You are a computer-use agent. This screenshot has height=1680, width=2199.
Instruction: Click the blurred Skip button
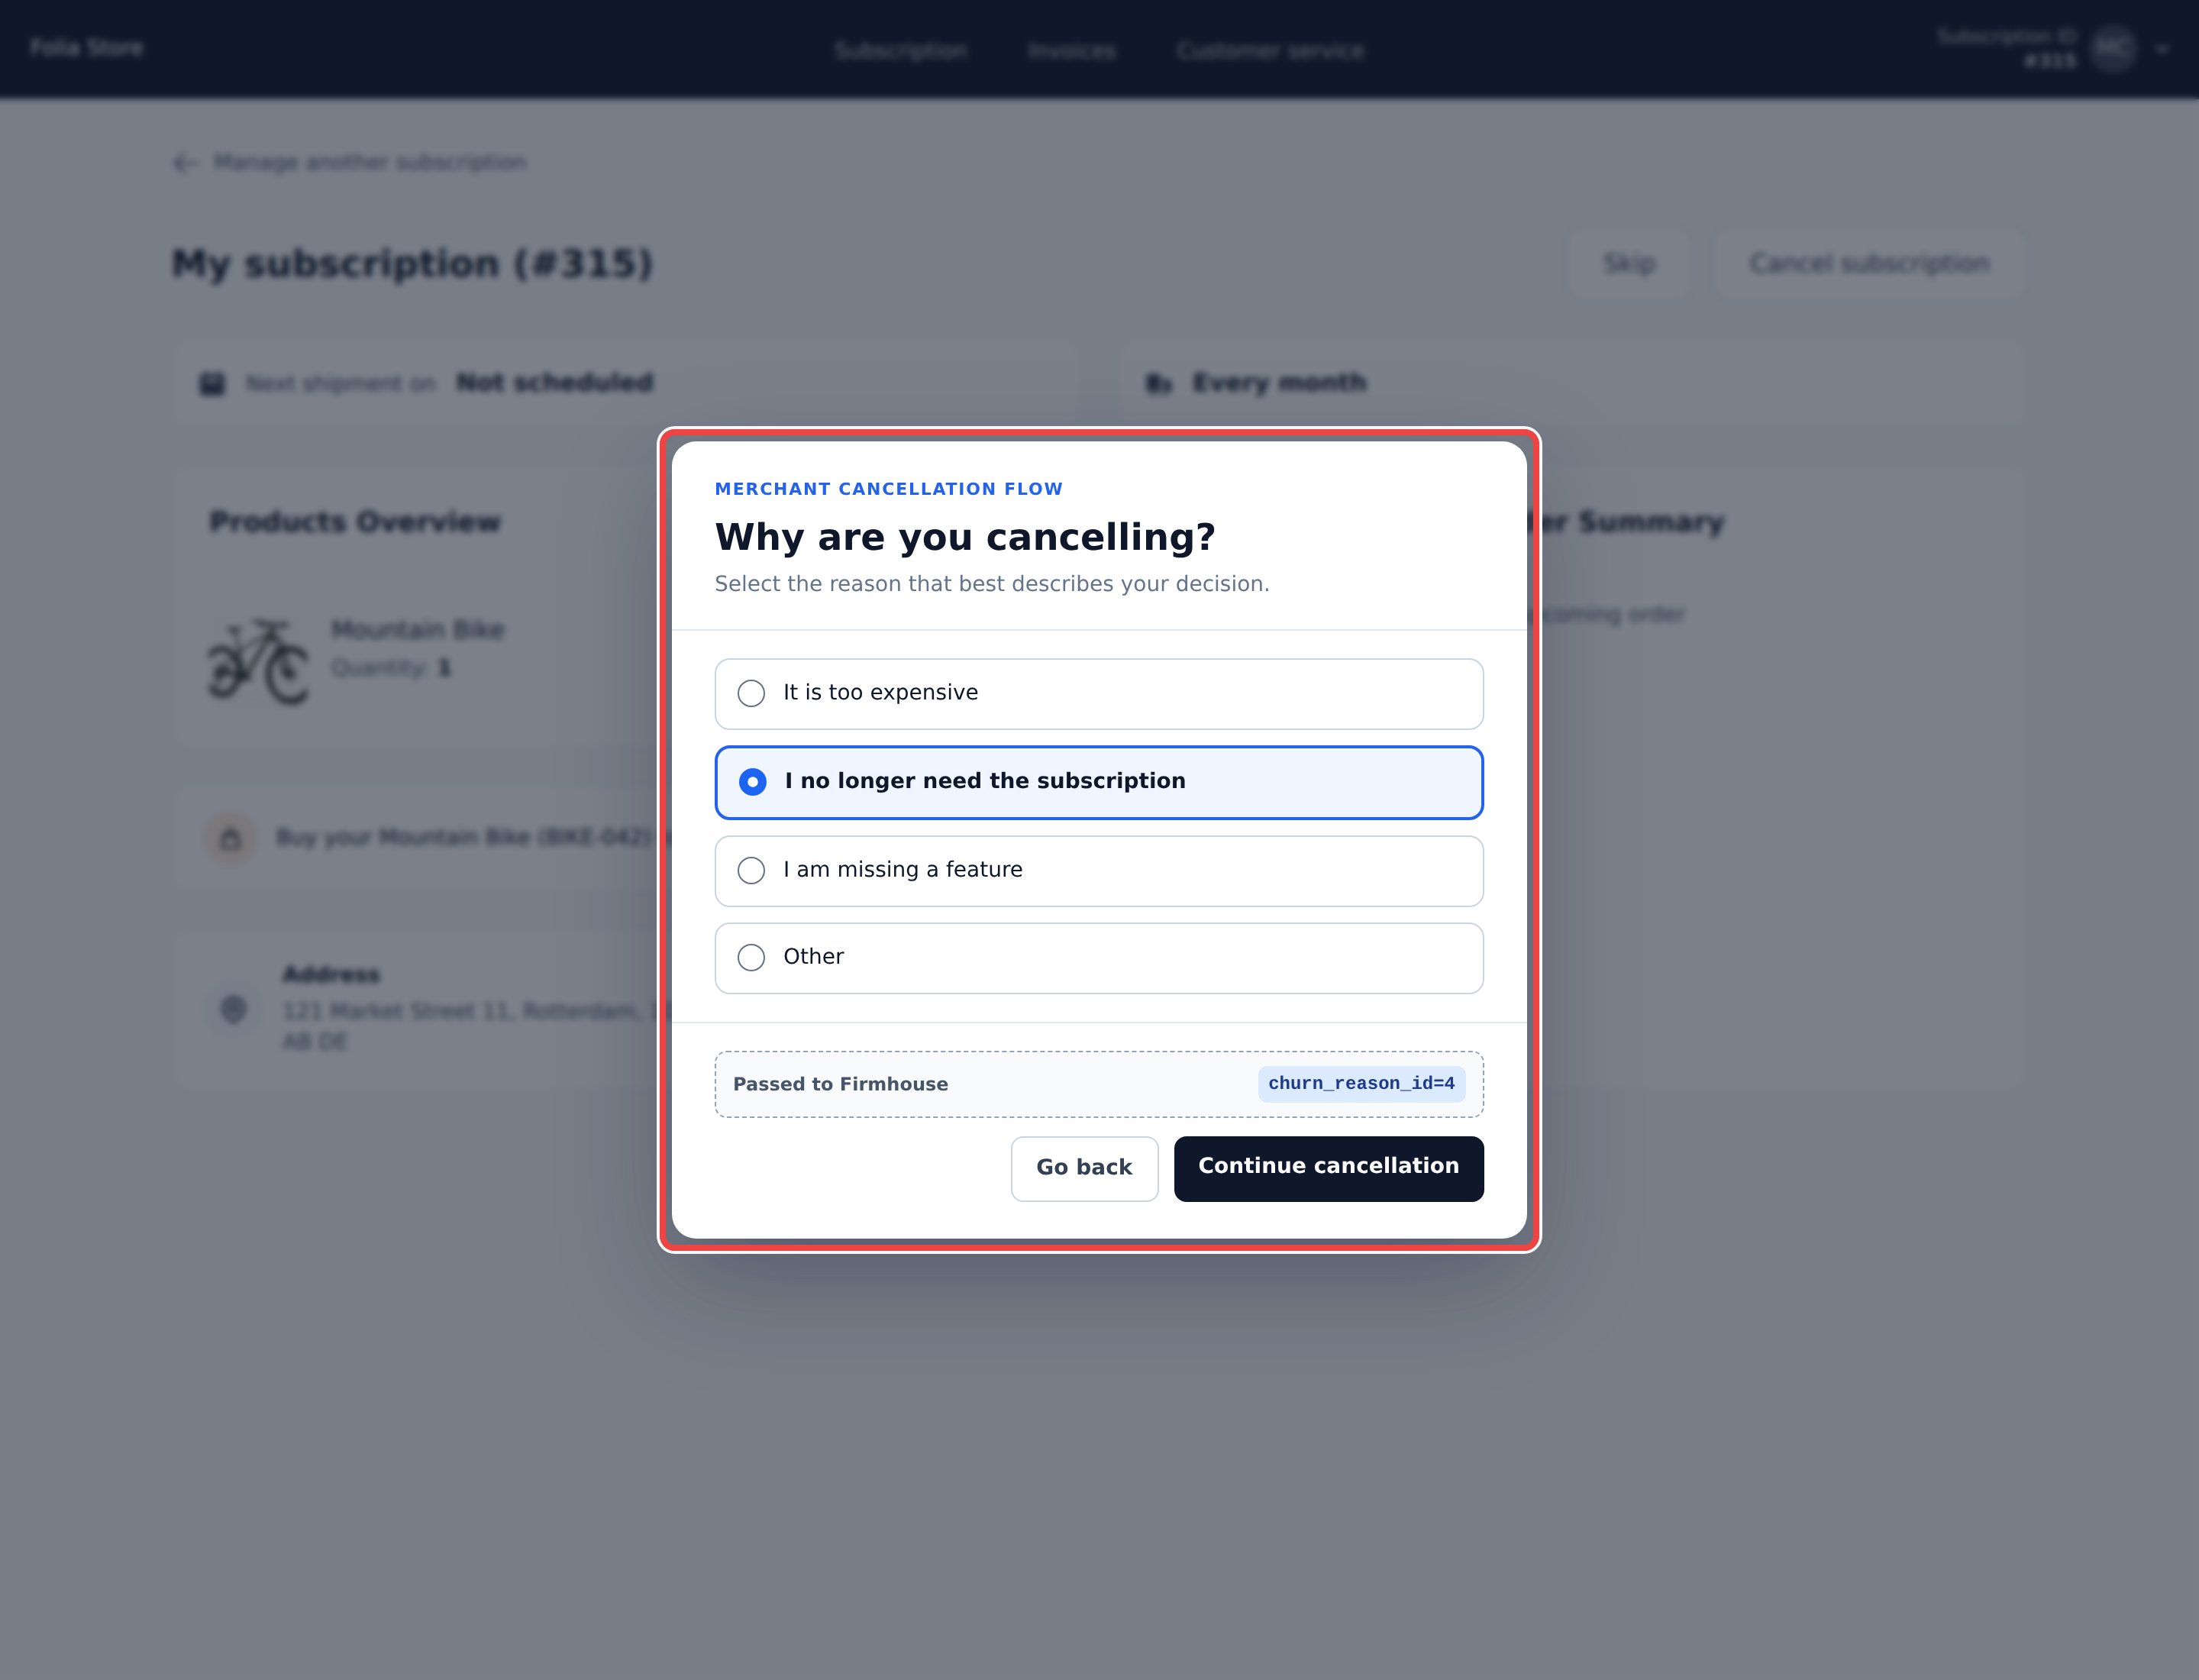tap(1629, 264)
